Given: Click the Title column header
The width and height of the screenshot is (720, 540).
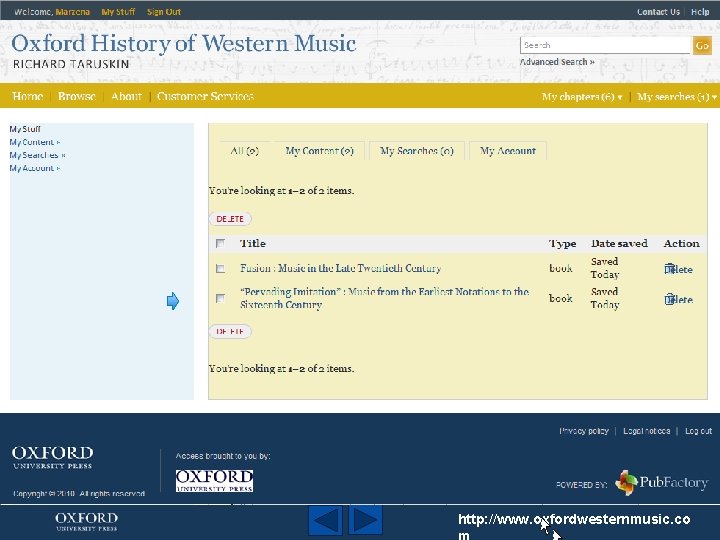Looking at the screenshot, I should coord(253,243).
